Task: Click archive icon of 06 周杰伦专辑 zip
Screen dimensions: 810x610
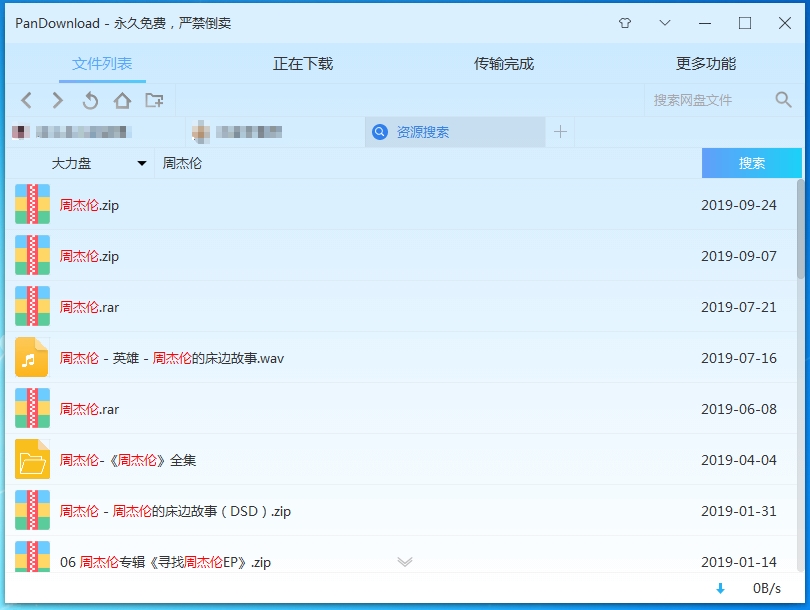Action: 33,557
